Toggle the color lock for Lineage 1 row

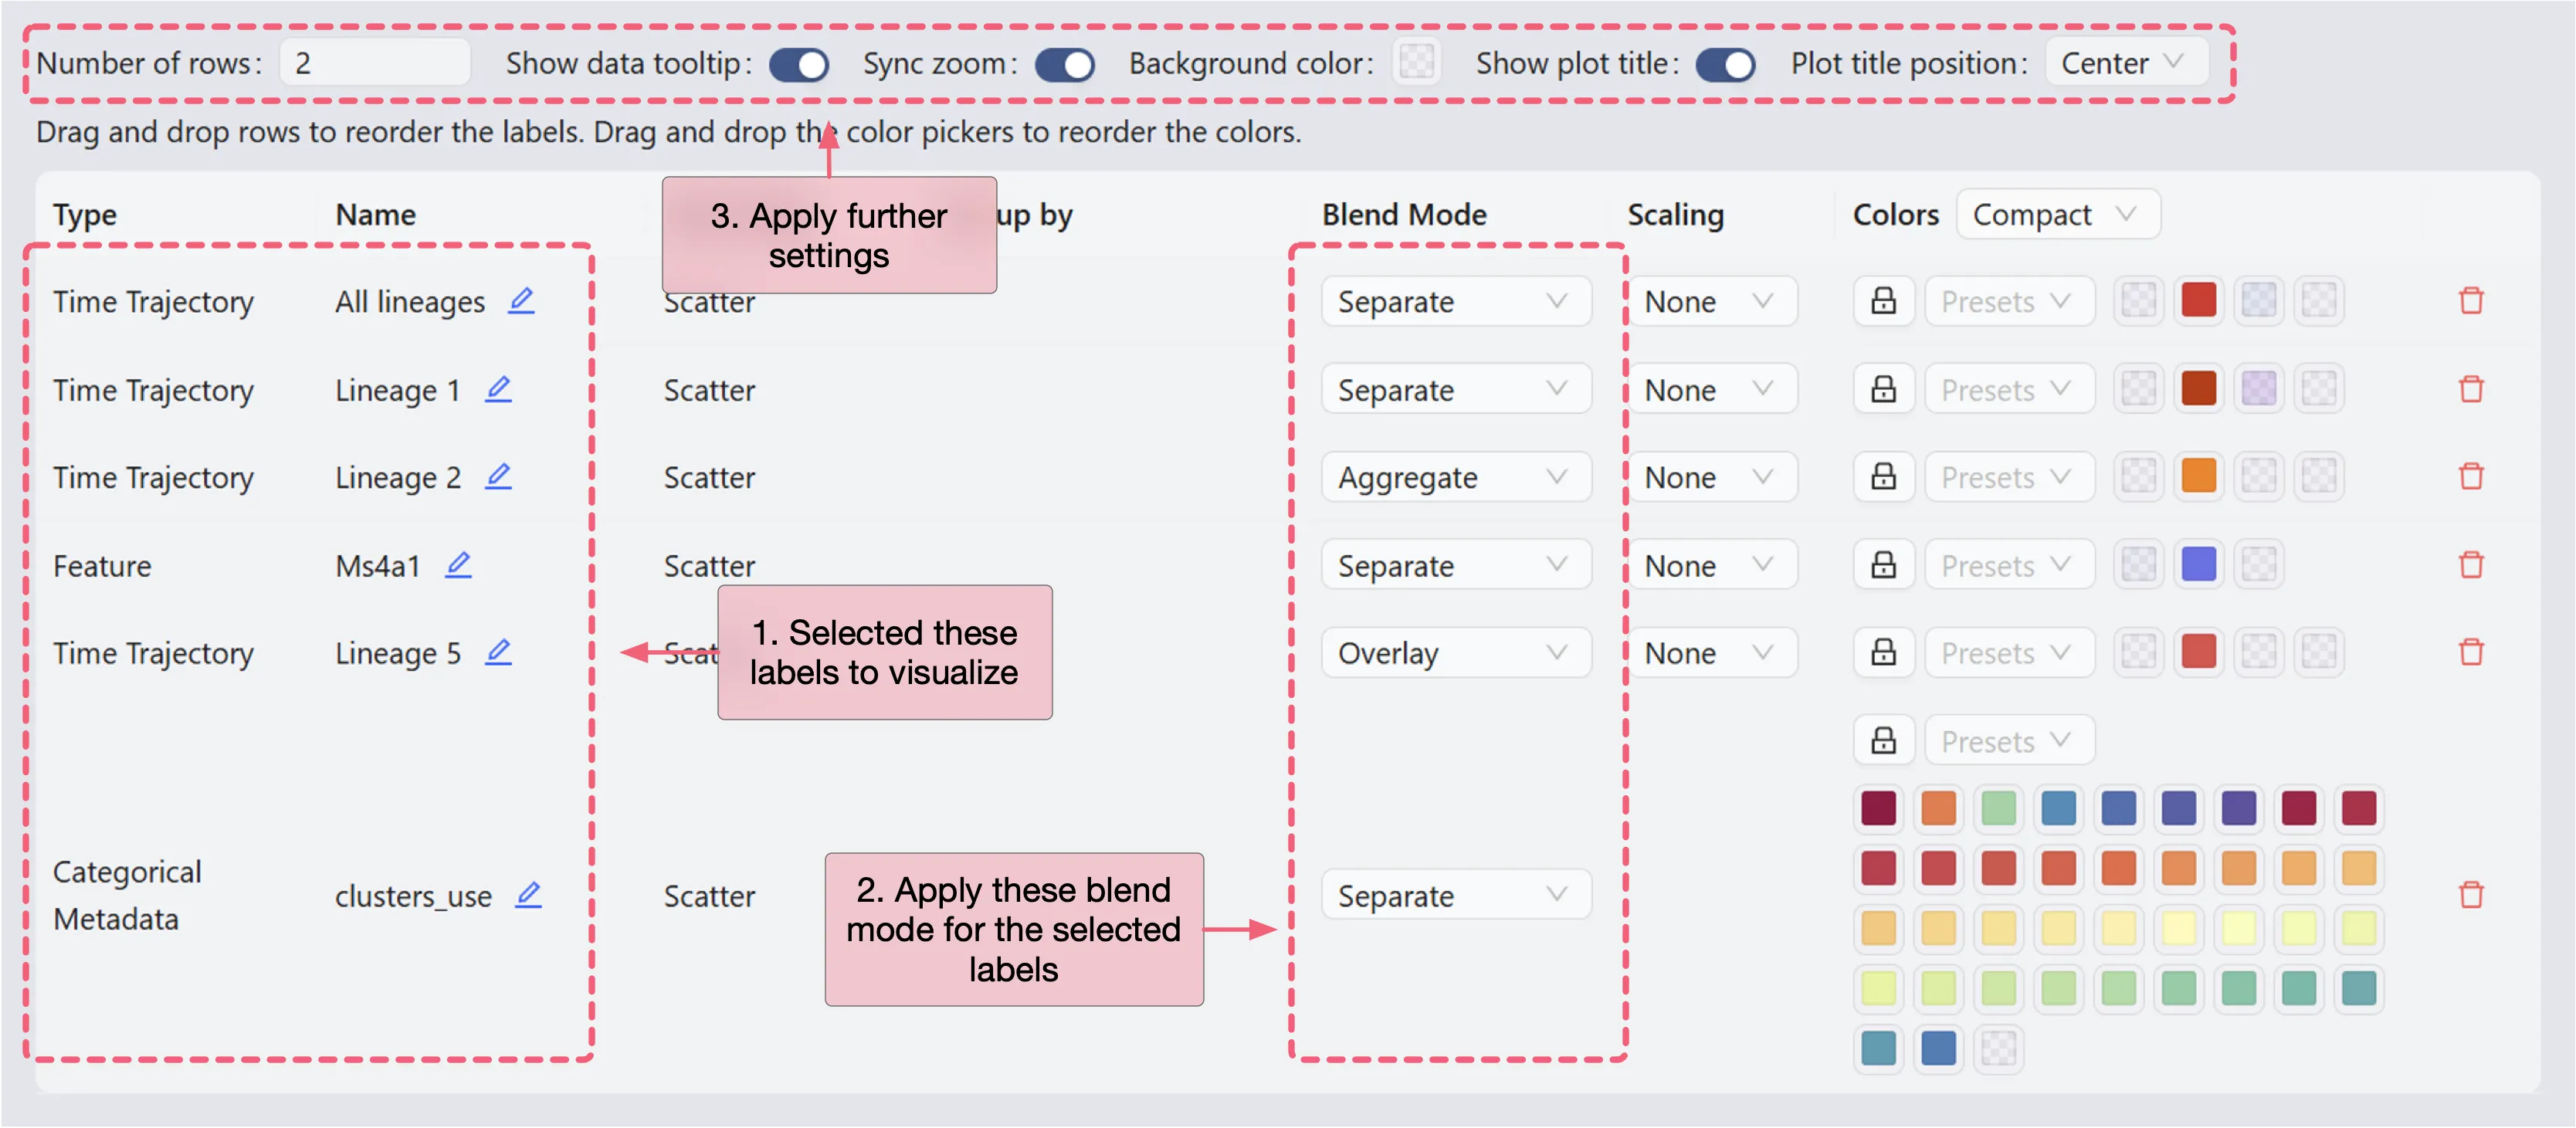[x=1883, y=389]
